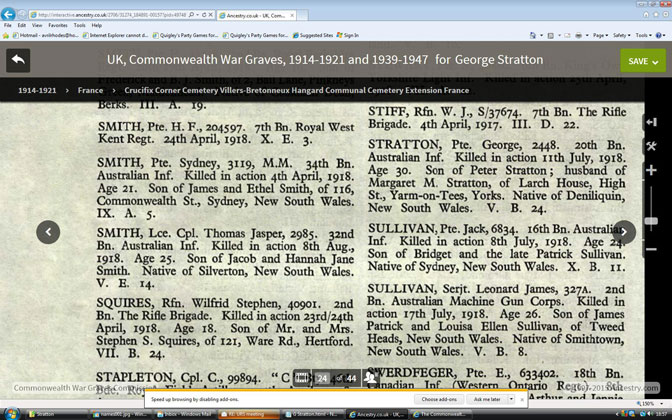Screen dimensions: 672x420
Task: Click the SQUIRES, Rfn. Wilfrid Stephen entry
Action: coord(225,329)
